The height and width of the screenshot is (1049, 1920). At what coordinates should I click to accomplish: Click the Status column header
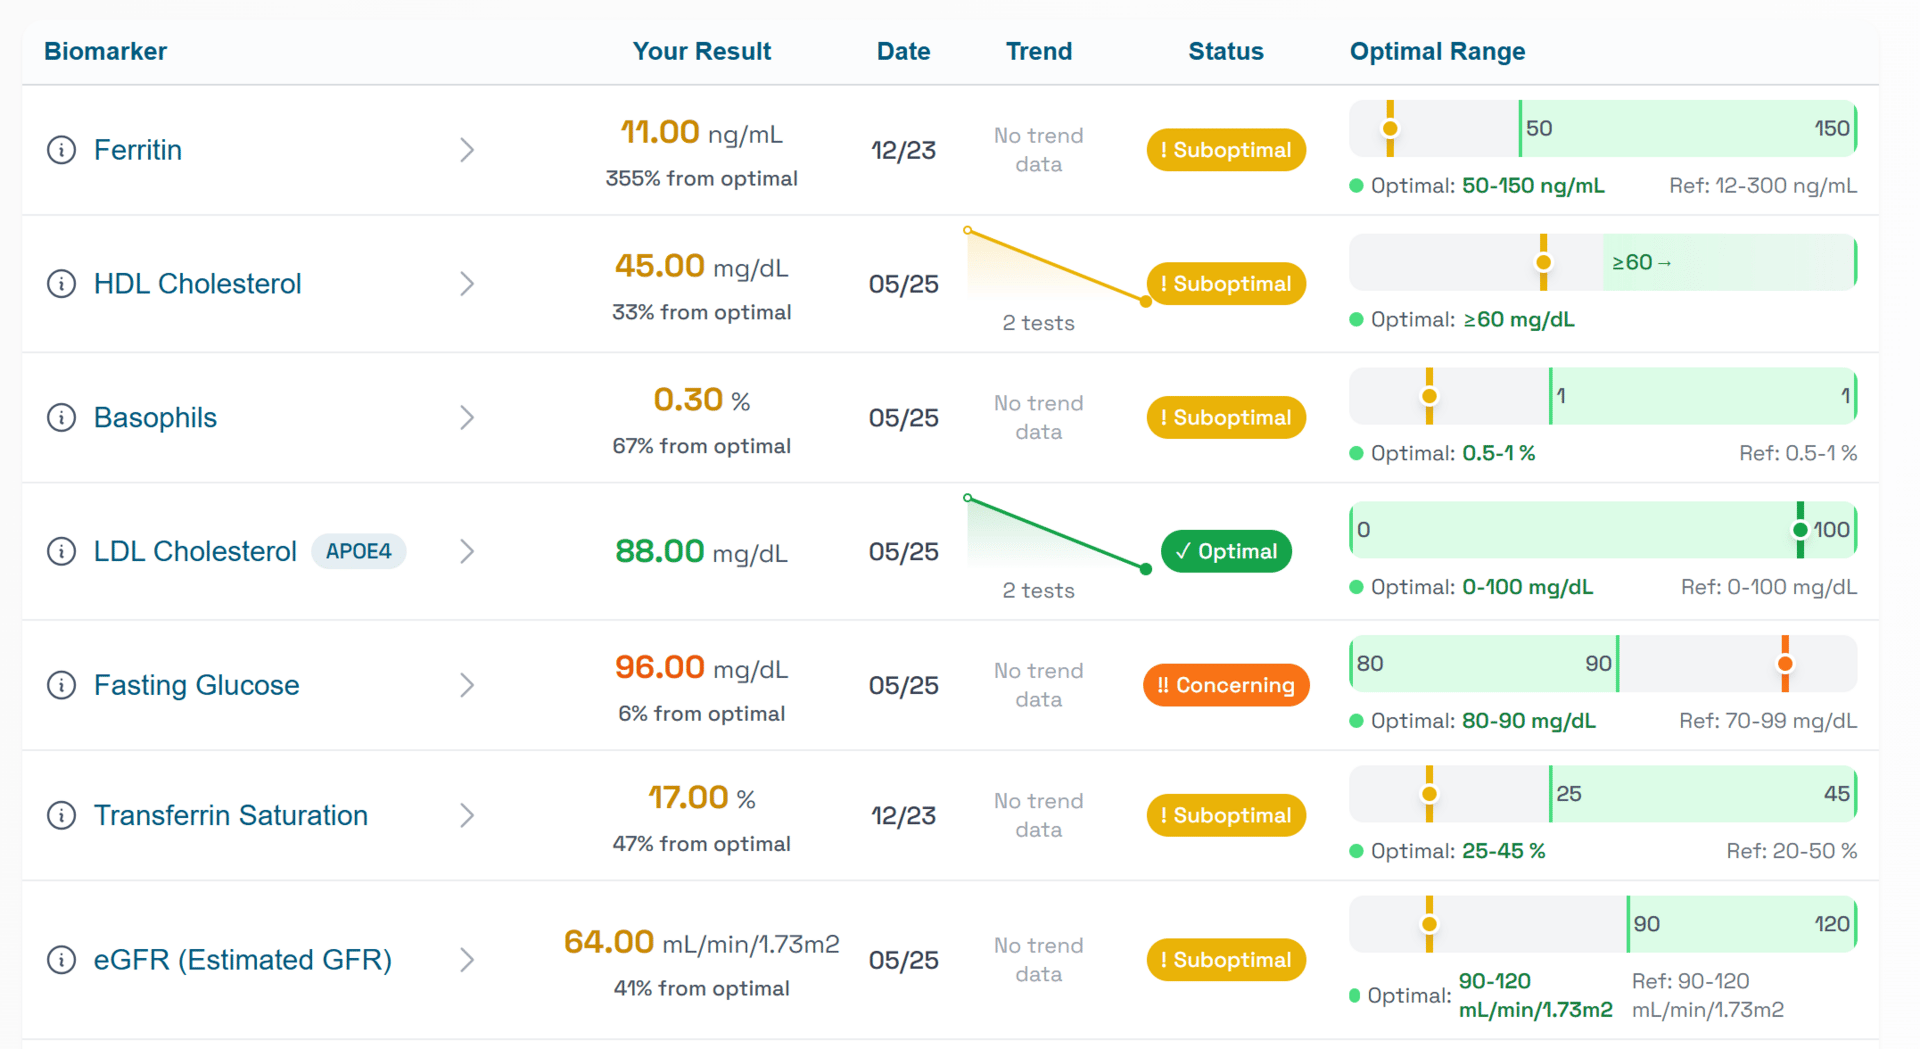(x=1225, y=51)
